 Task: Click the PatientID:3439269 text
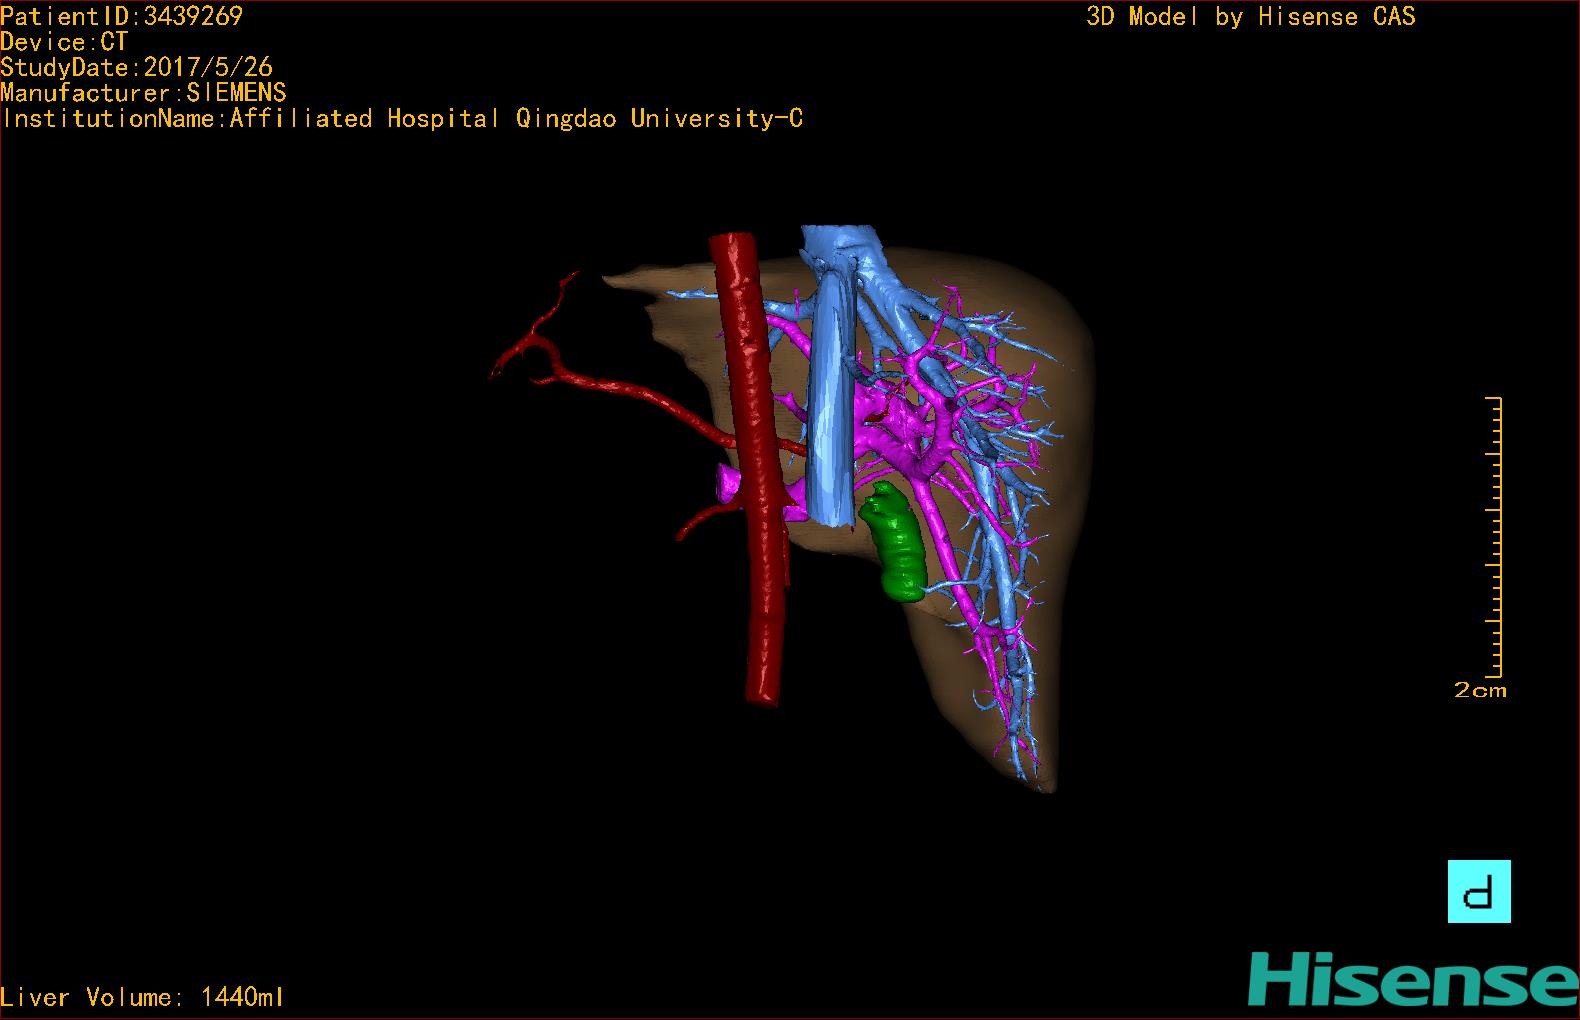point(122,16)
